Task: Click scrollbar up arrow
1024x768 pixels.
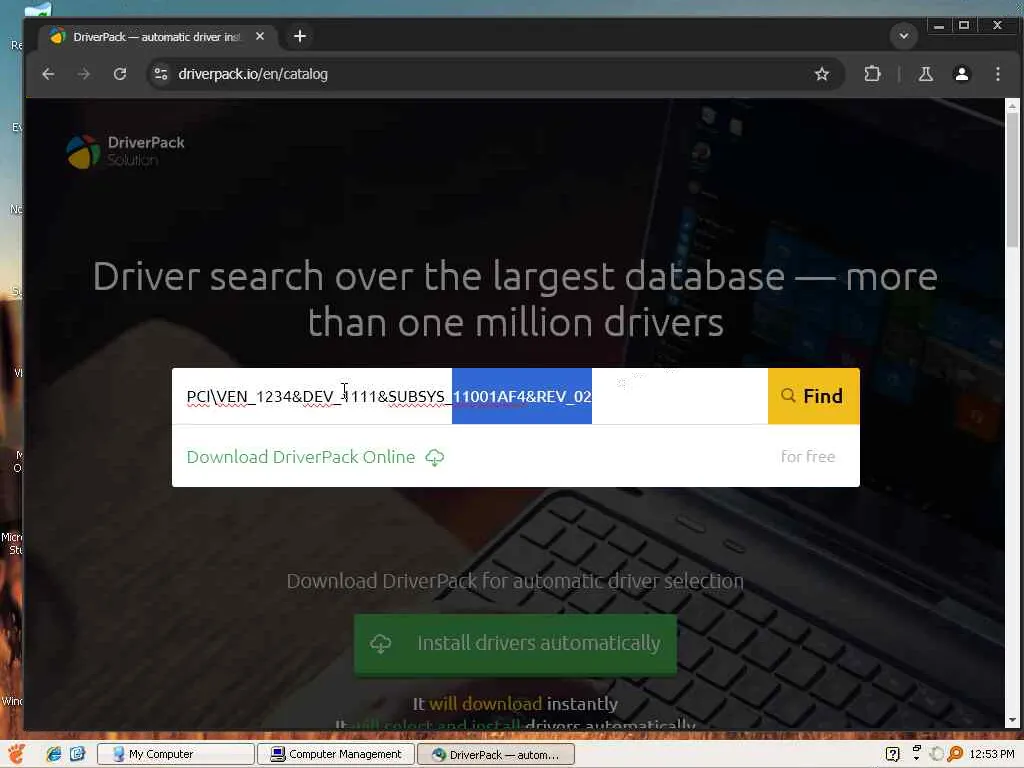Action: (1012, 106)
